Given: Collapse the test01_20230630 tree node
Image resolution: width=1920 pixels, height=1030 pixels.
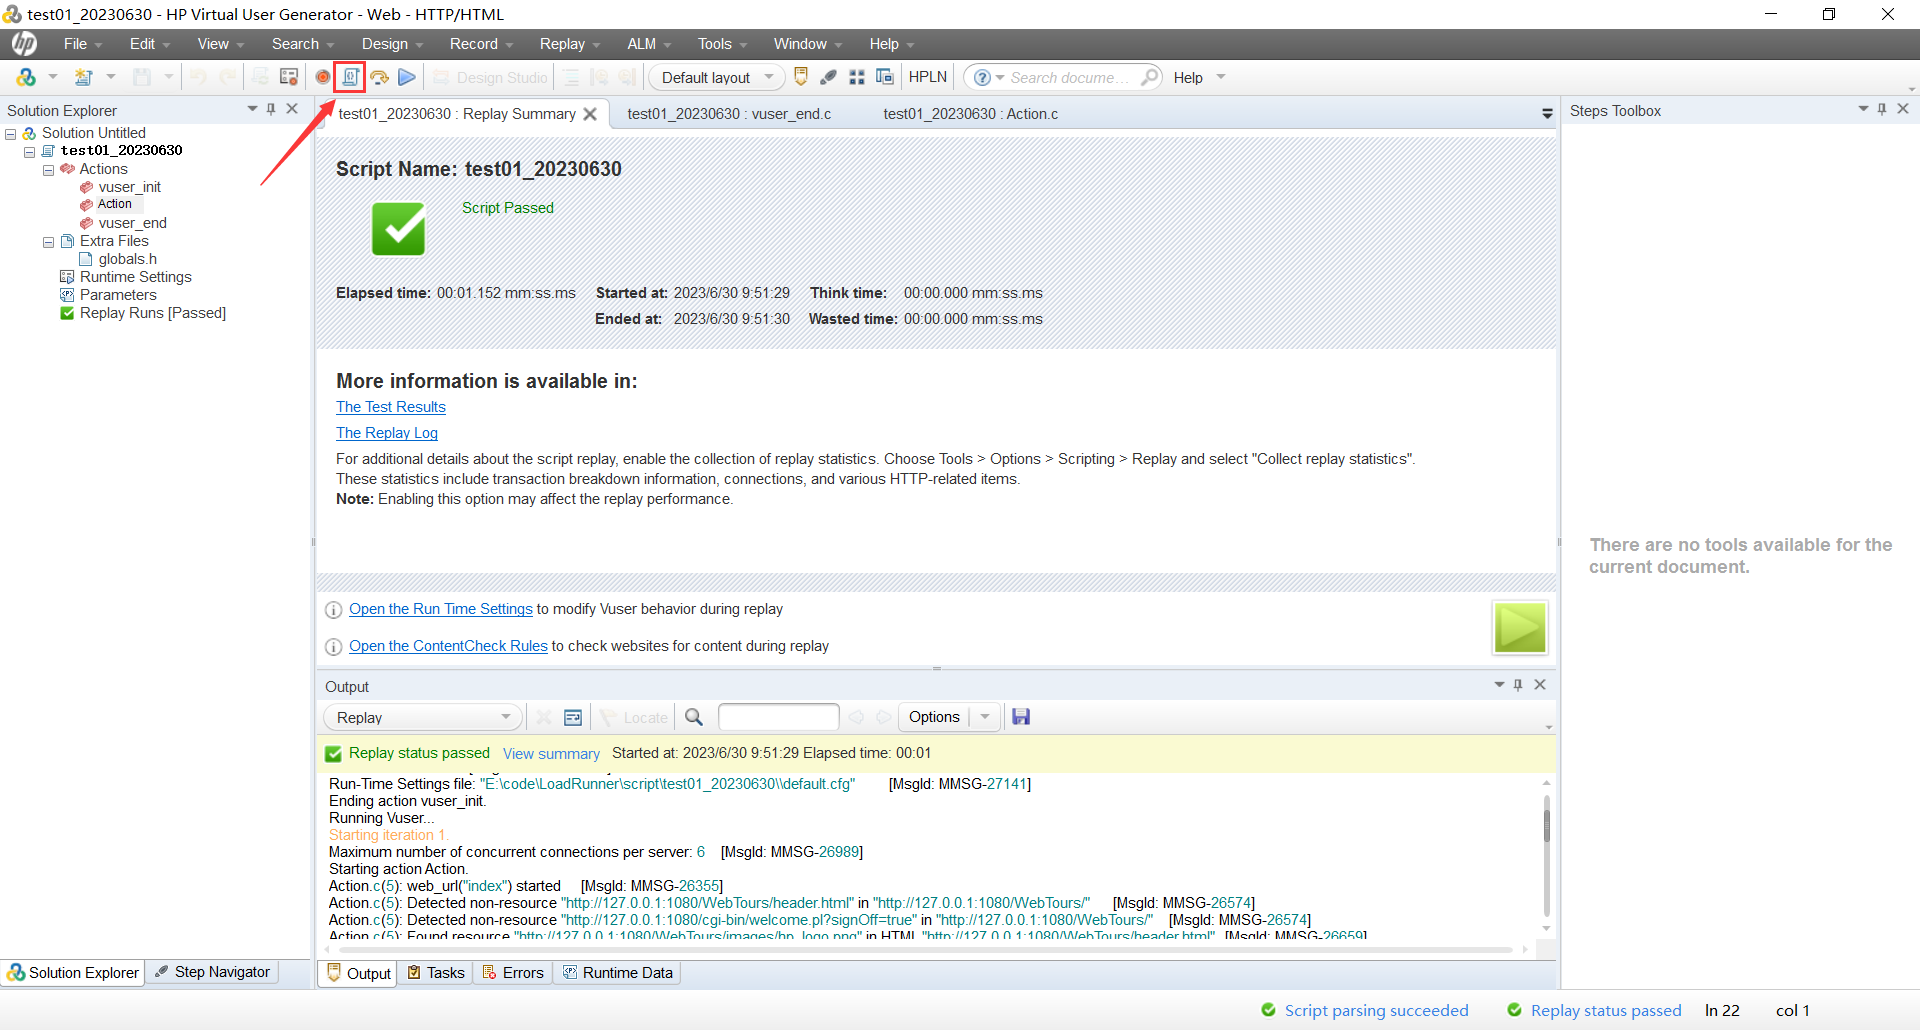Looking at the screenshot, I should pos(30,152).
